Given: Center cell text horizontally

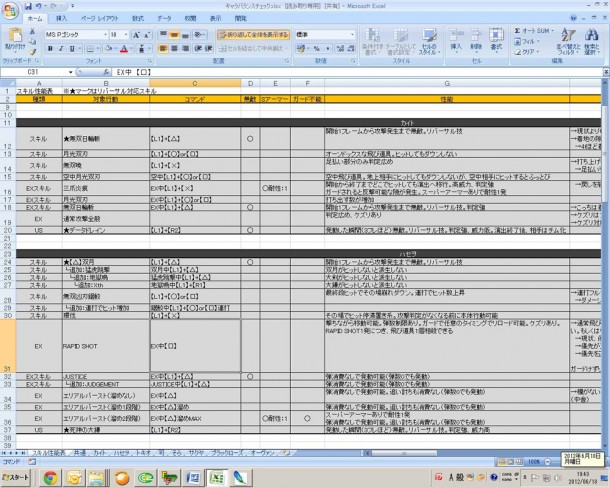Looking at the screenshot, I should [x=174, y=49].
